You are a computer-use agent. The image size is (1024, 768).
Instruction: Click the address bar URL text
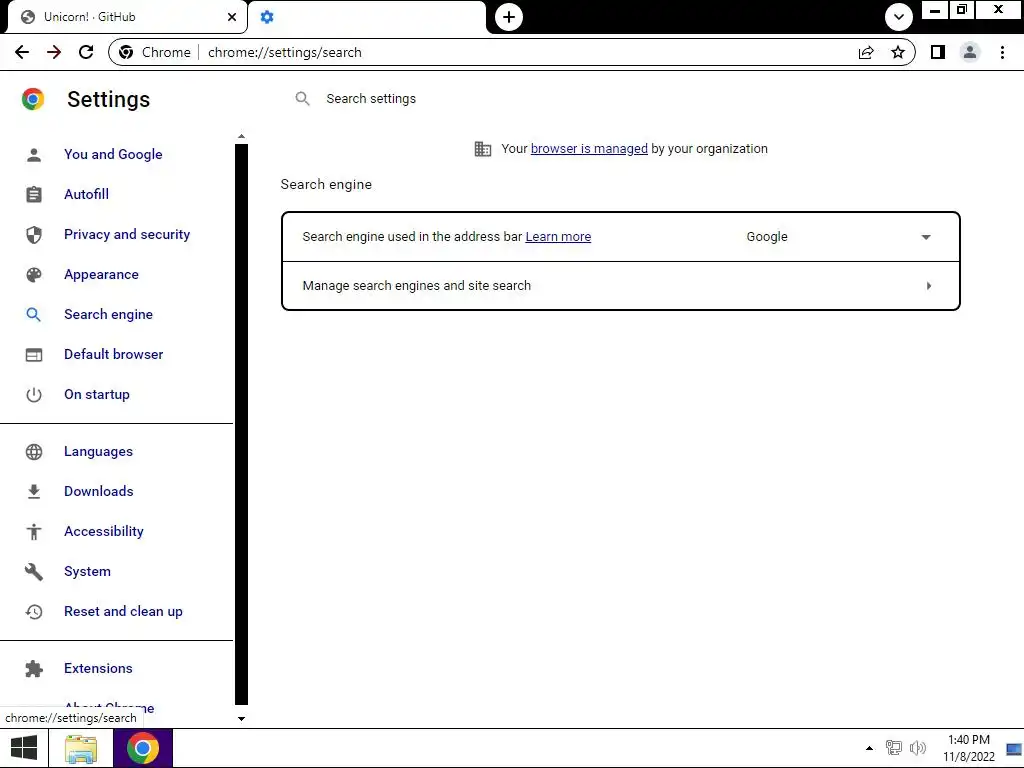click(285, 52)
